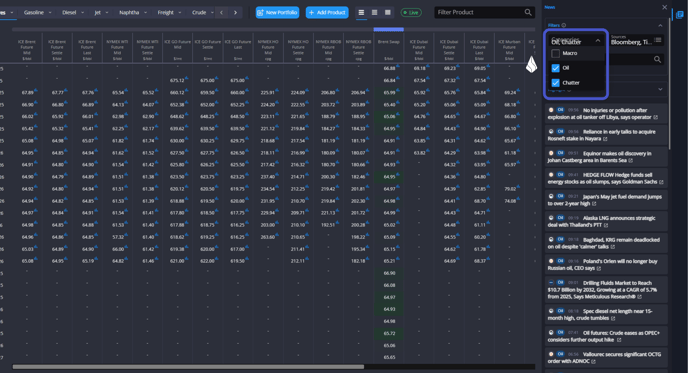Viewport: 688px width, 373px height.
Task: Open external link for Spec diesel net length article
Action: coord(613,319)
